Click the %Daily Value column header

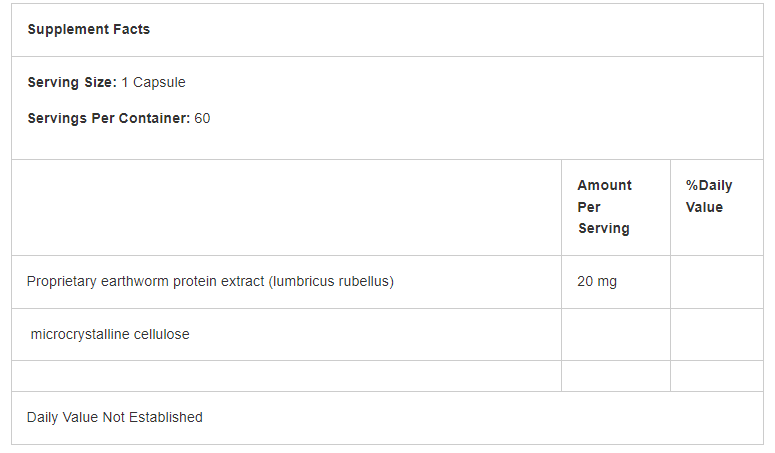click(x=708, y=196)
